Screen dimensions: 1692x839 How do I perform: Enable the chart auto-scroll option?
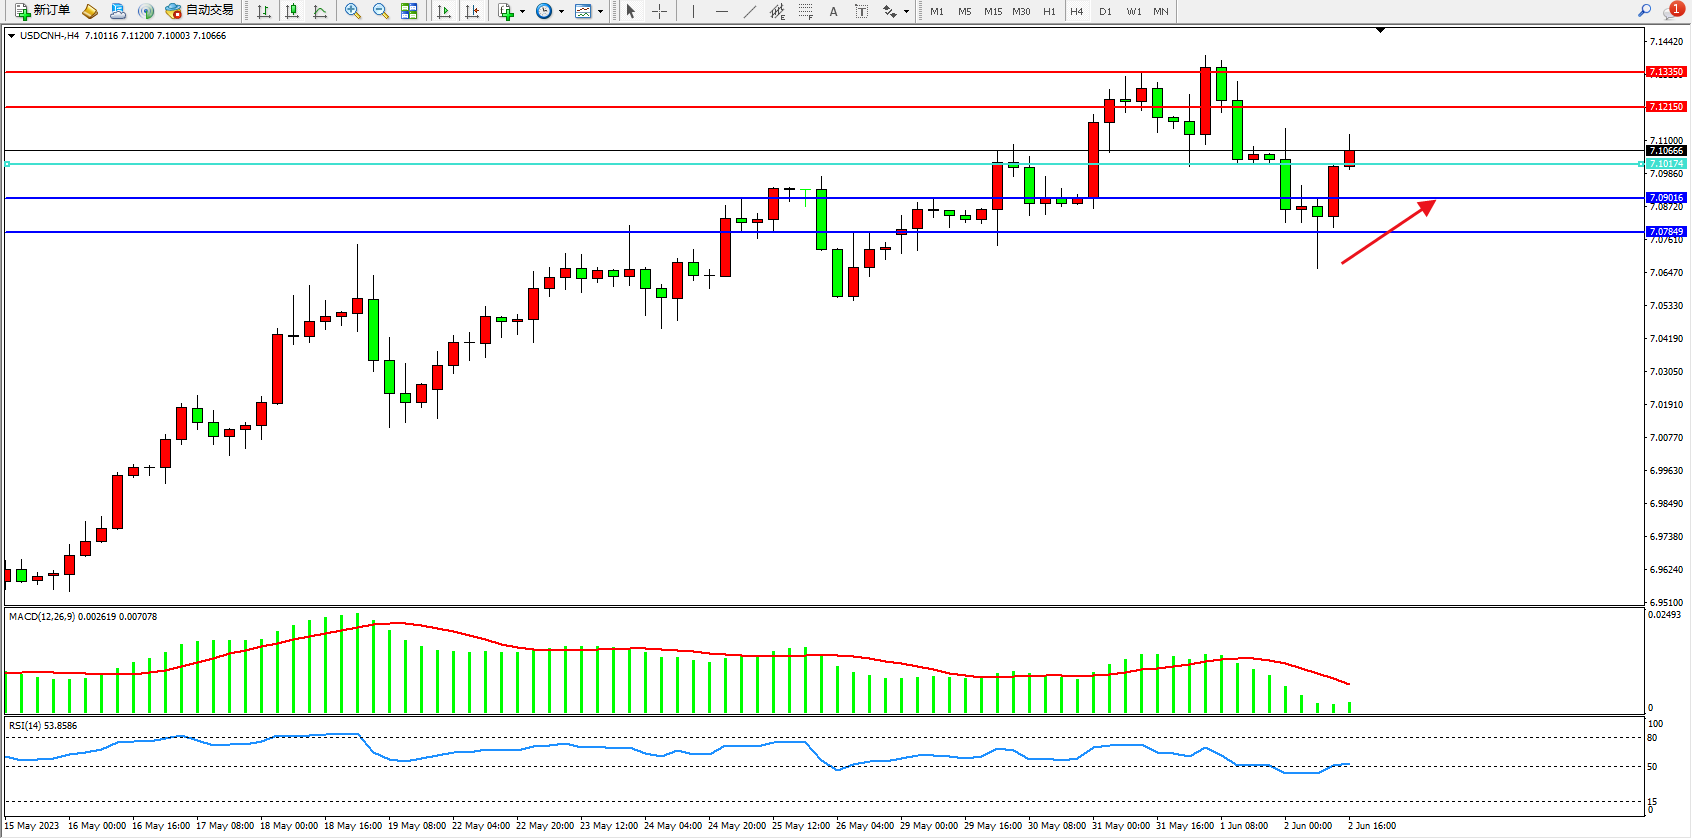point(444,11)
